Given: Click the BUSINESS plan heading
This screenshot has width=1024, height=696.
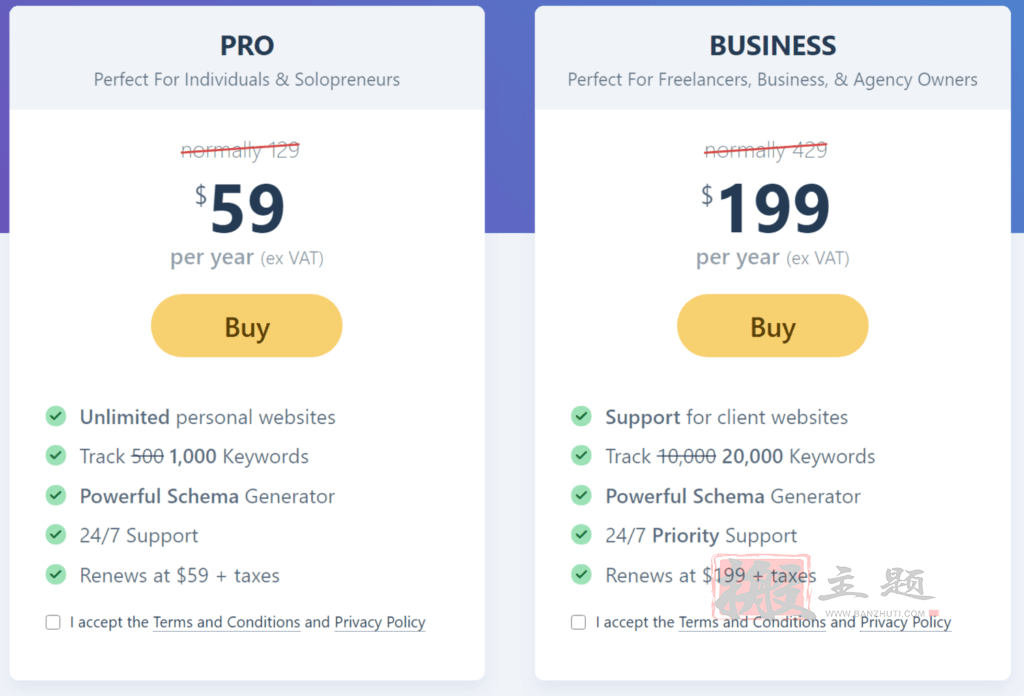Looking at the screenshot, I should [773, 46].
